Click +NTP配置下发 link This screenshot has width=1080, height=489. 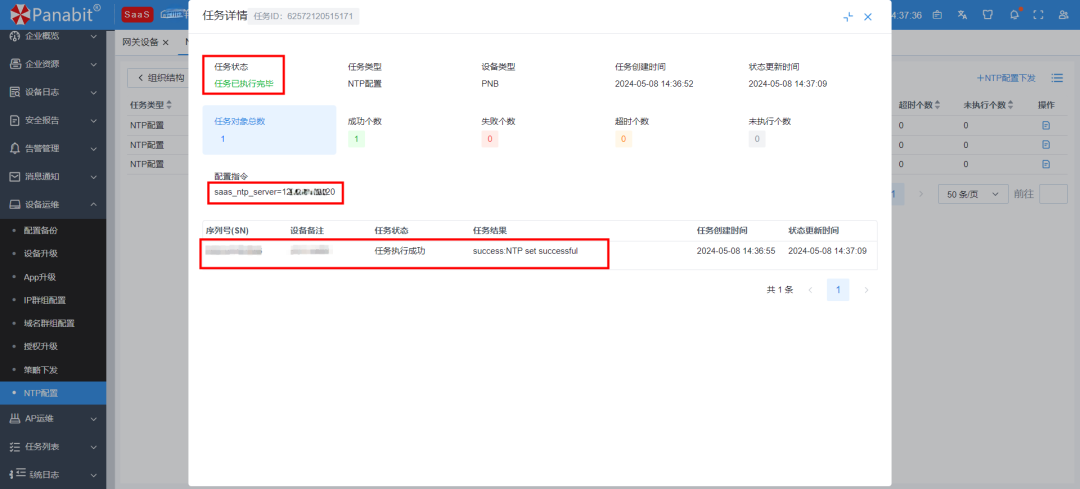coord(1006,78)
